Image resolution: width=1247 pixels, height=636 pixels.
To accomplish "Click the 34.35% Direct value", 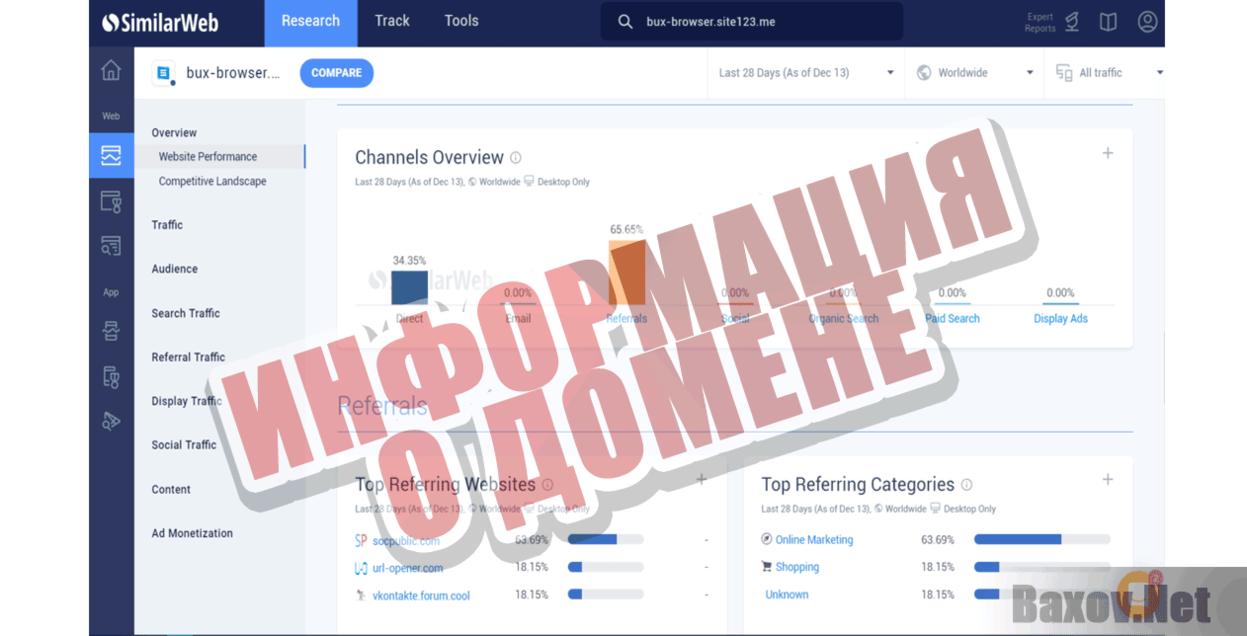I will [x=410, y=261].
